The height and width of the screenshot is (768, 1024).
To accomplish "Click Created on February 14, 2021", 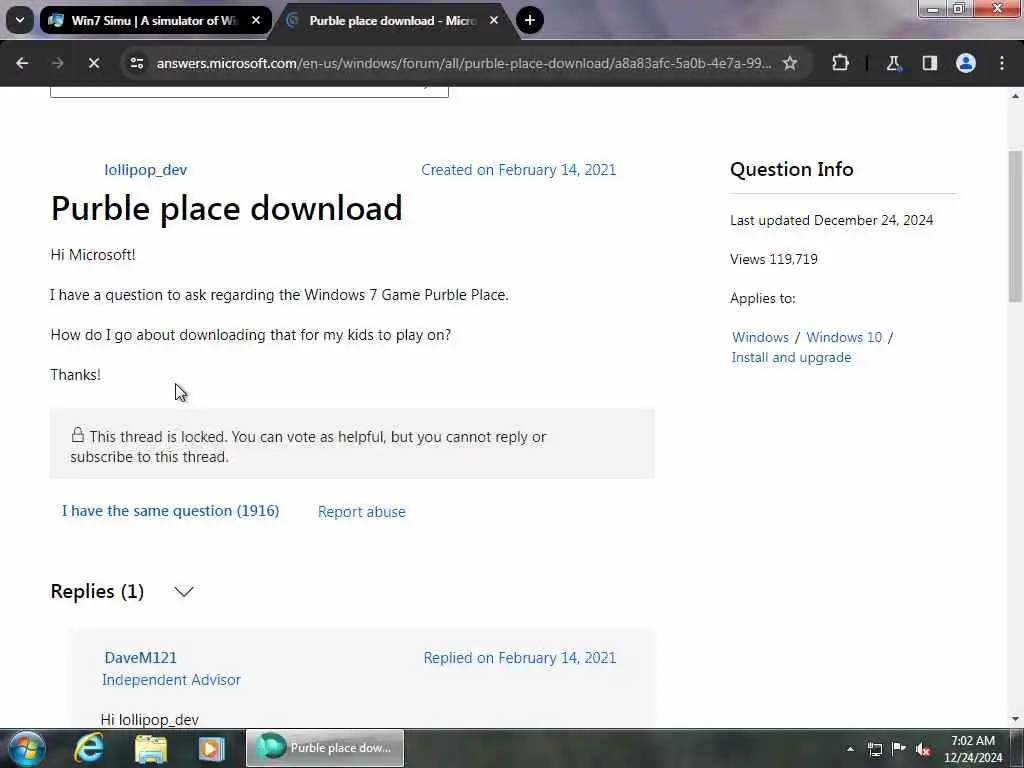I will coord(519,170).
